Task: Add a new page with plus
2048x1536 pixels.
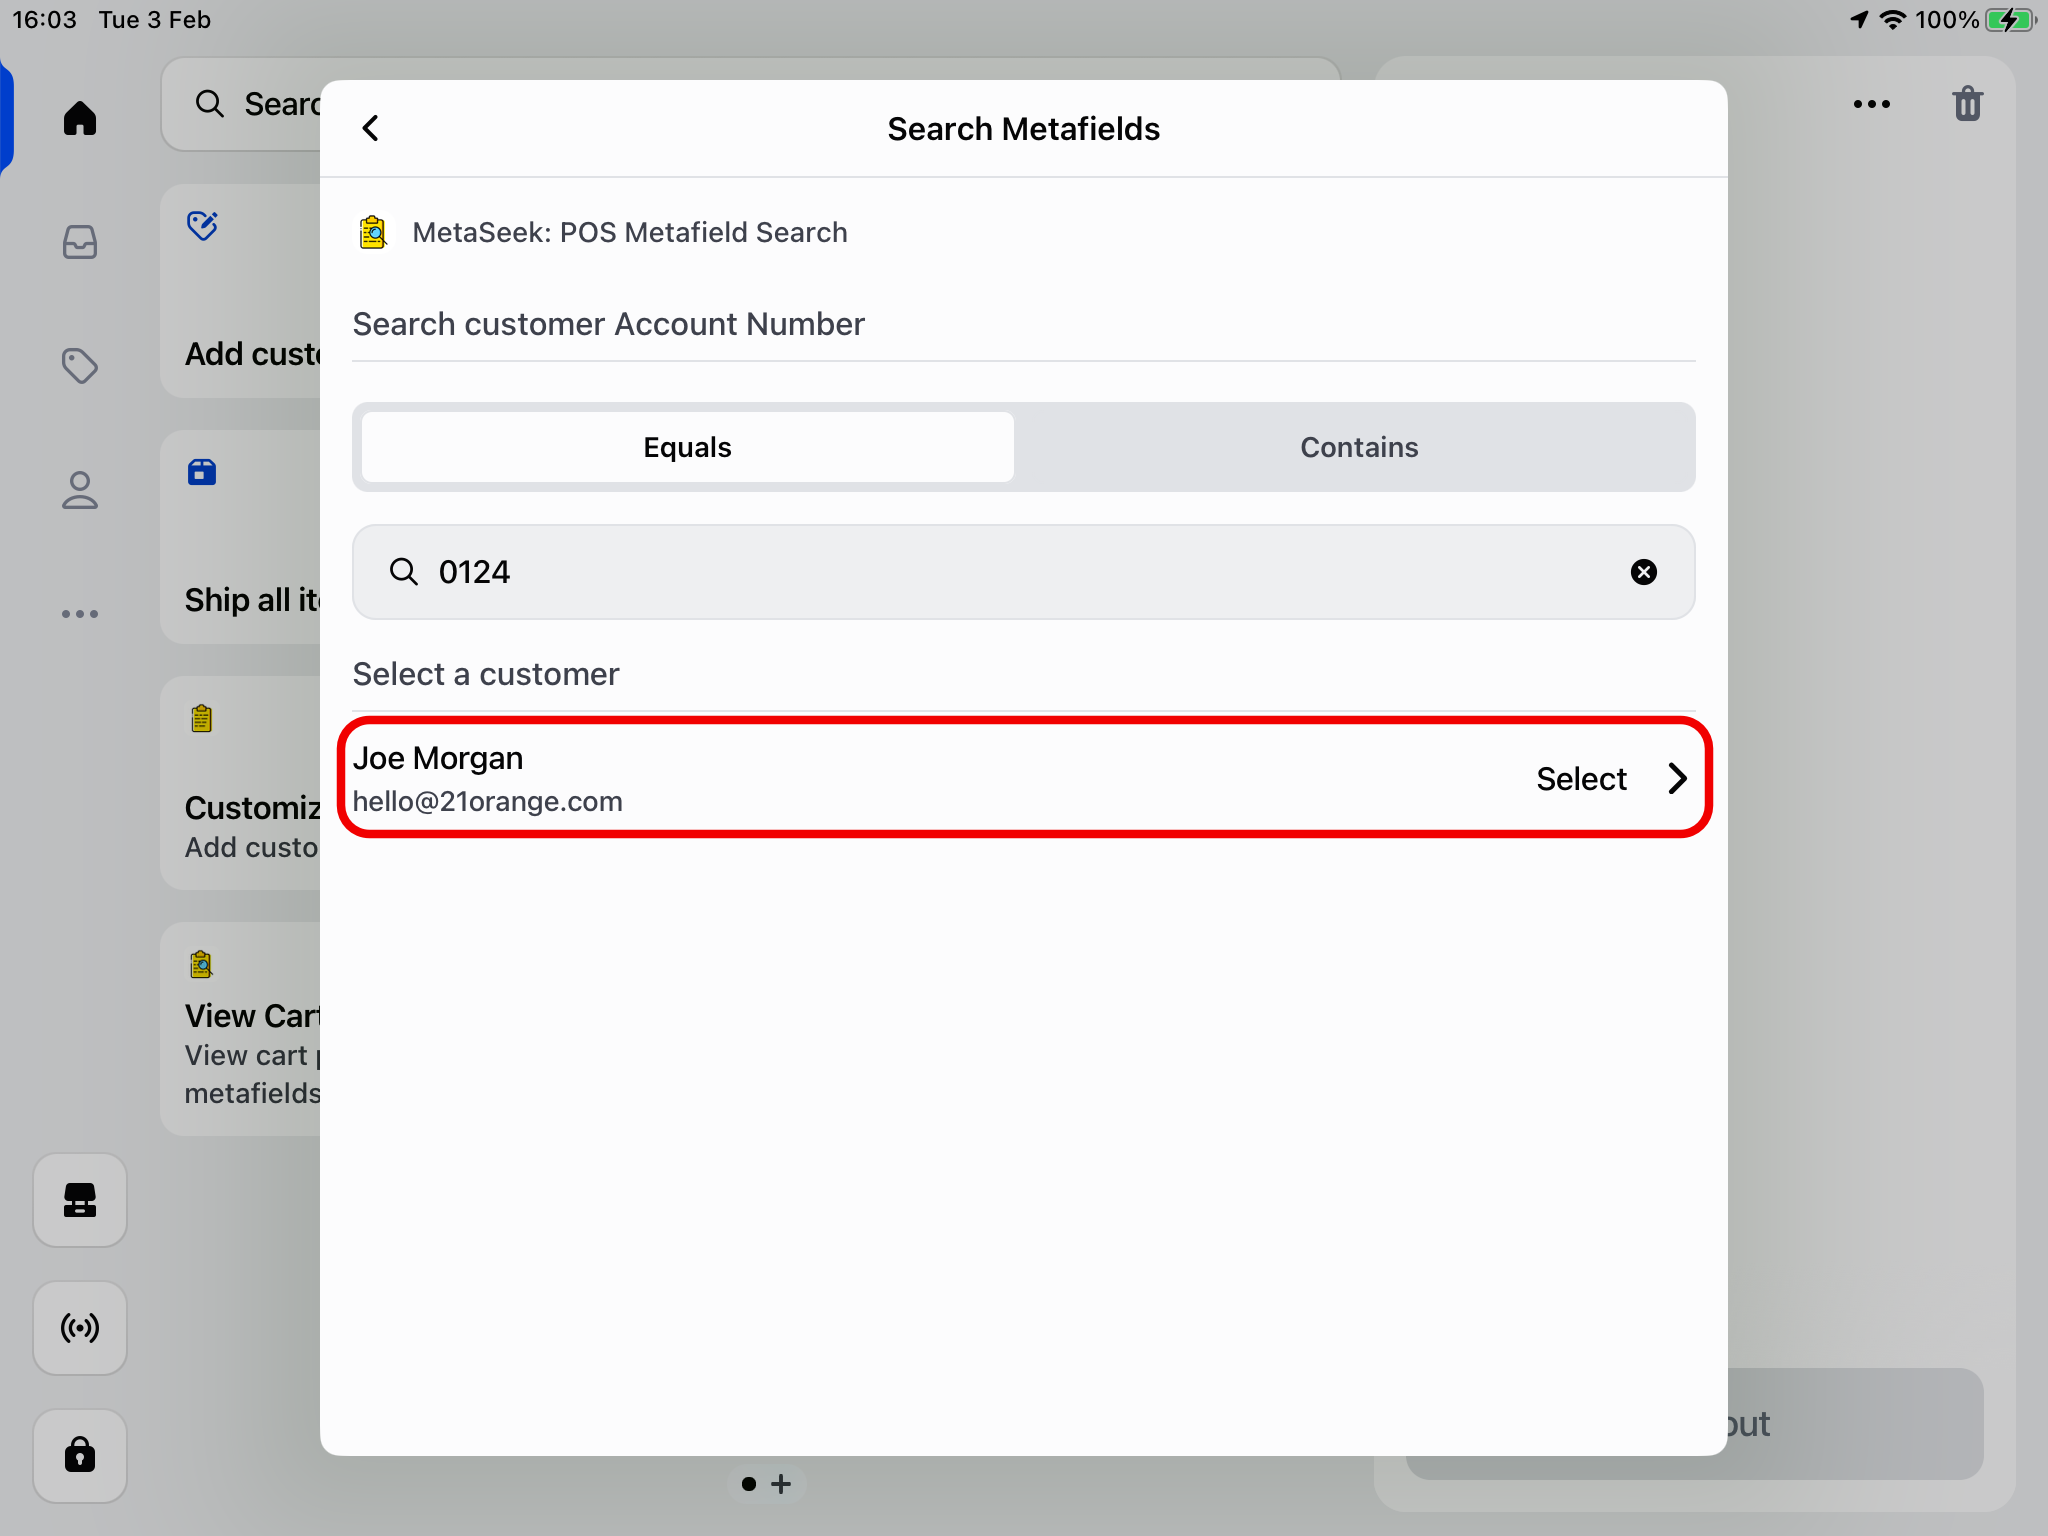Action: [x=782, y=1484]
